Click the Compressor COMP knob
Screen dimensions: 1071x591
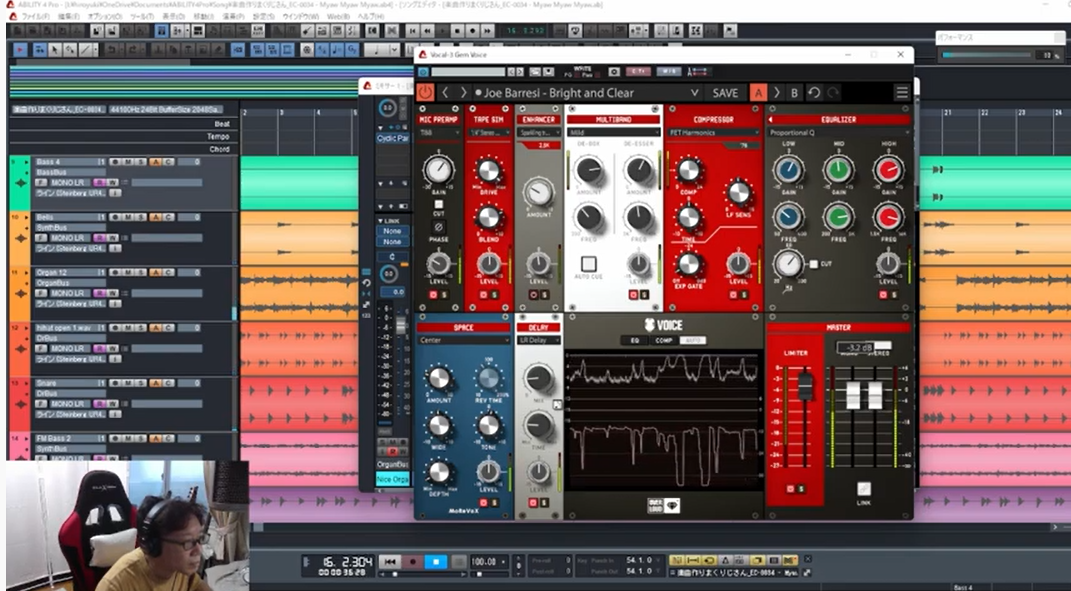688,171
